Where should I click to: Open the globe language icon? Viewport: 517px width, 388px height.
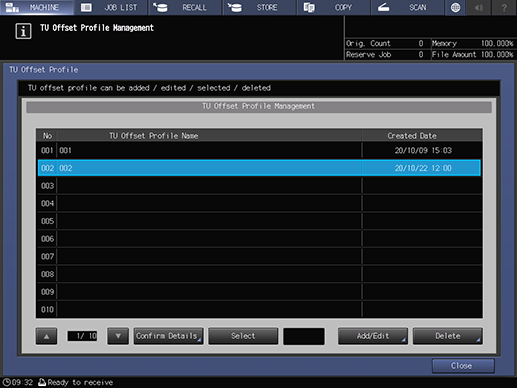point(455,7)
